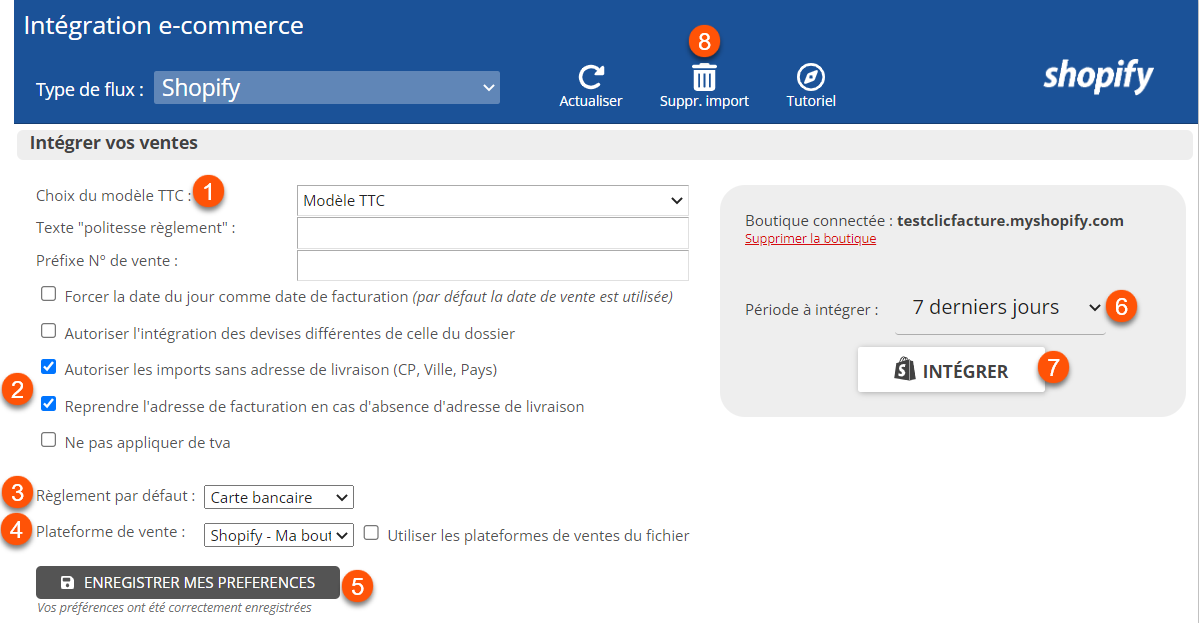This screenshot has height=623, width=1199.
Task: Click ENREGISTRER MES PREFERENCES button
Action: coord(187,582)
